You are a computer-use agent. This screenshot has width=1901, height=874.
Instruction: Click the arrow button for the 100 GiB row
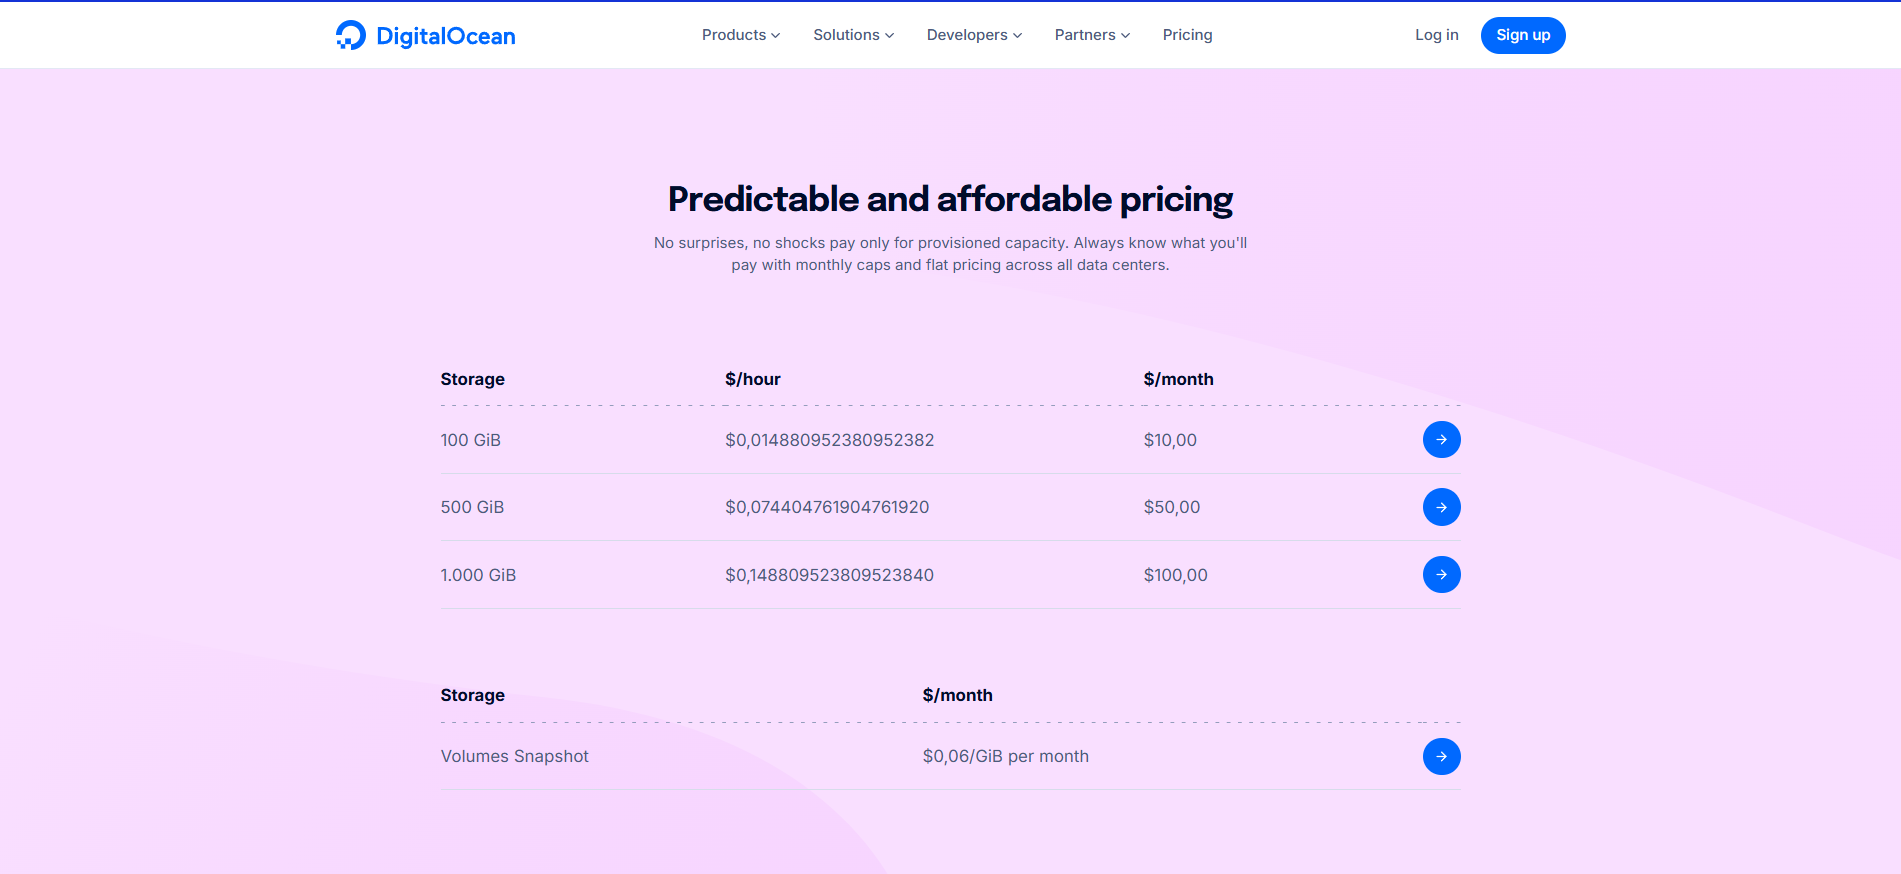(1441, 440)
